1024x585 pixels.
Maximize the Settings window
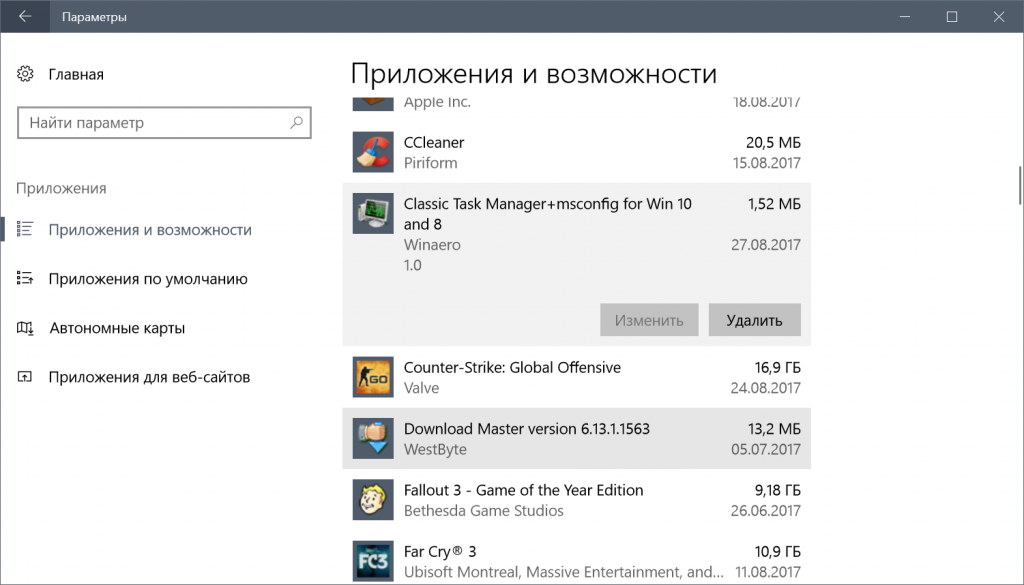click(952, 17)
